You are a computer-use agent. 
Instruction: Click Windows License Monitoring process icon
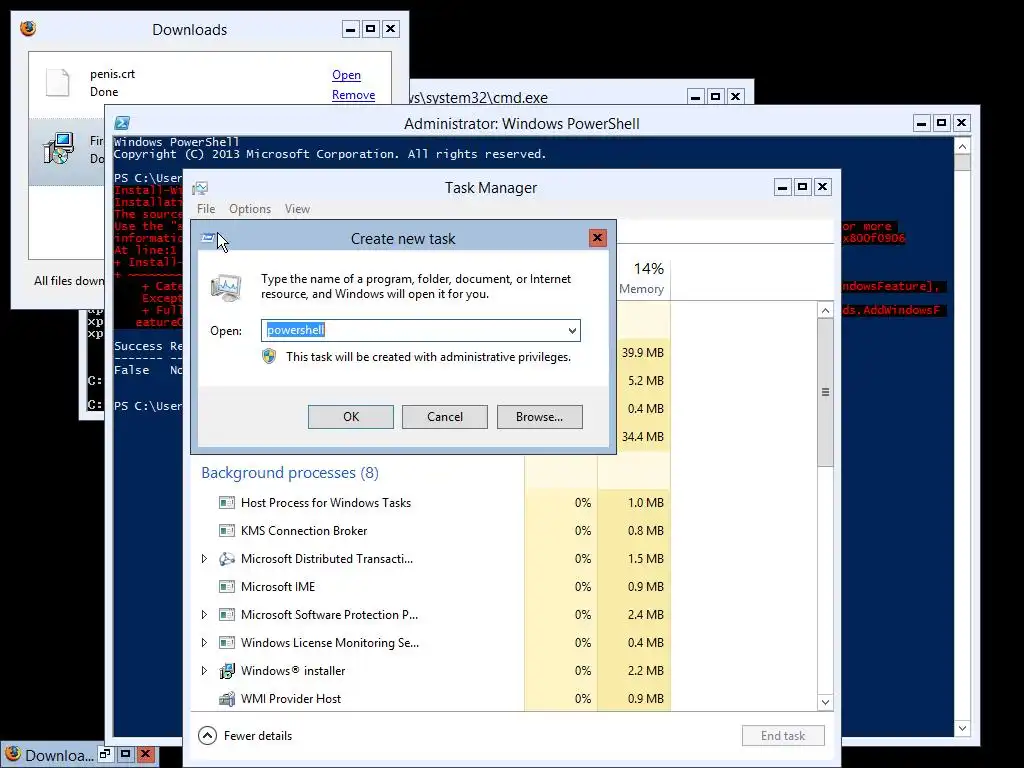(227, 643)
